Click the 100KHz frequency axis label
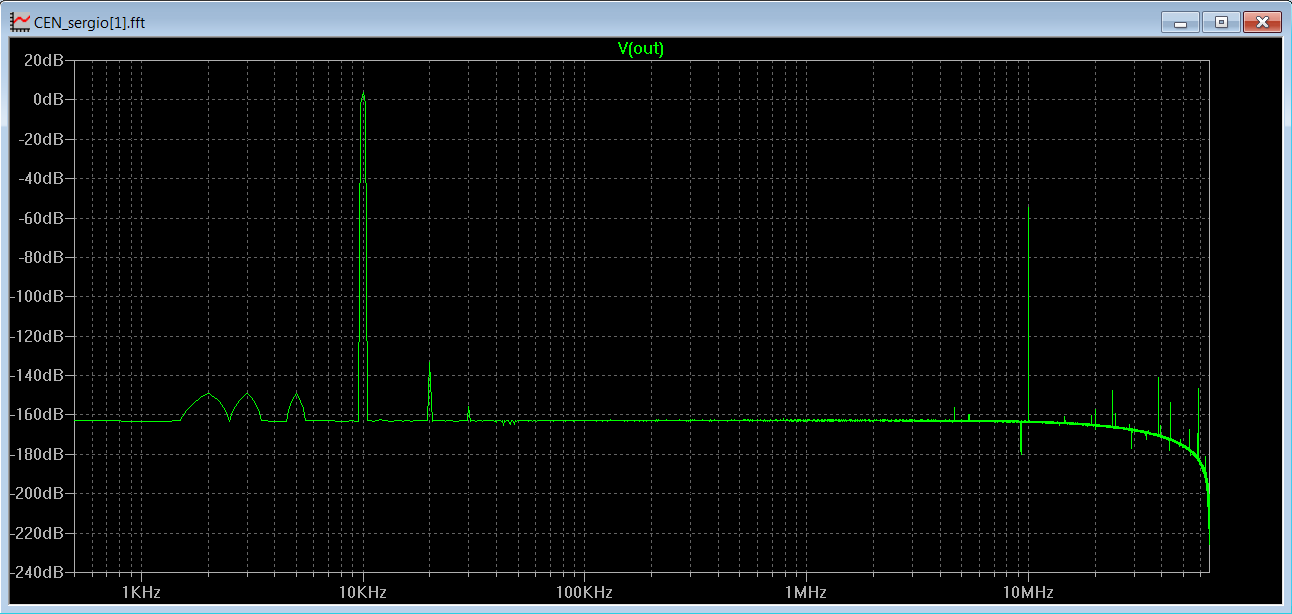 coord(584,592)
